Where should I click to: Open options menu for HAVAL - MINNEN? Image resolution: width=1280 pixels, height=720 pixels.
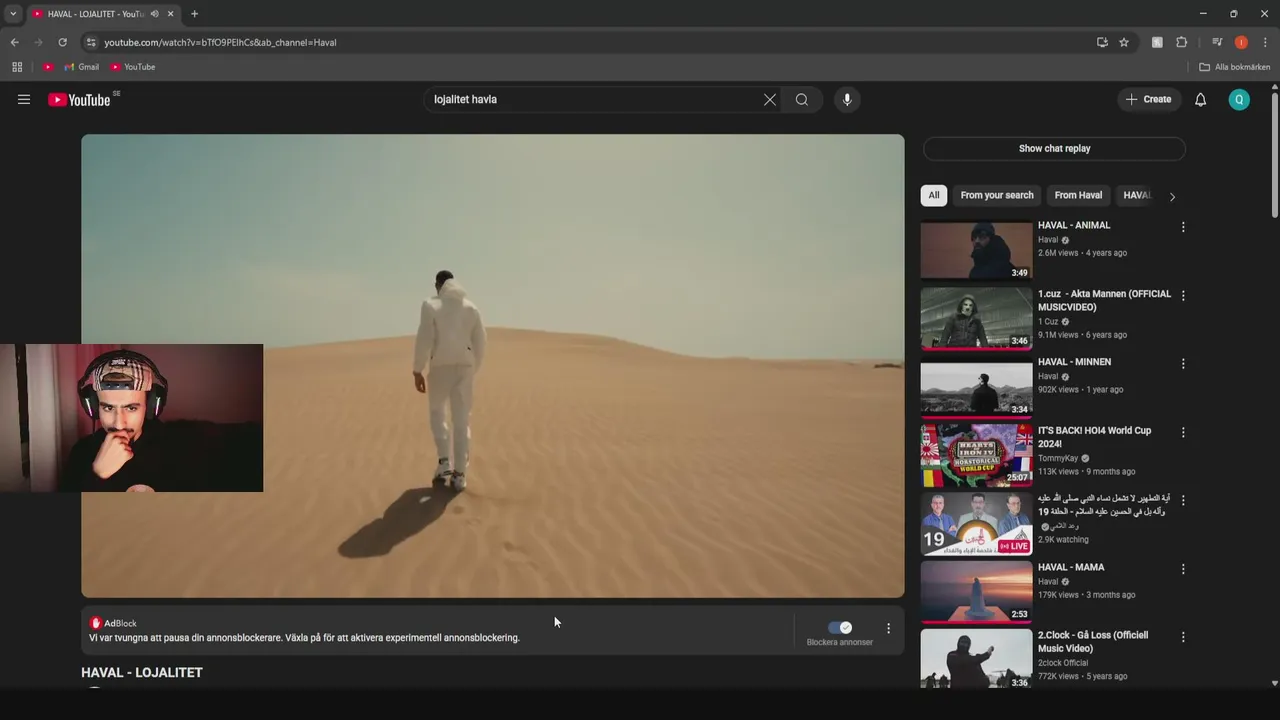click(x=1183, y=364)
